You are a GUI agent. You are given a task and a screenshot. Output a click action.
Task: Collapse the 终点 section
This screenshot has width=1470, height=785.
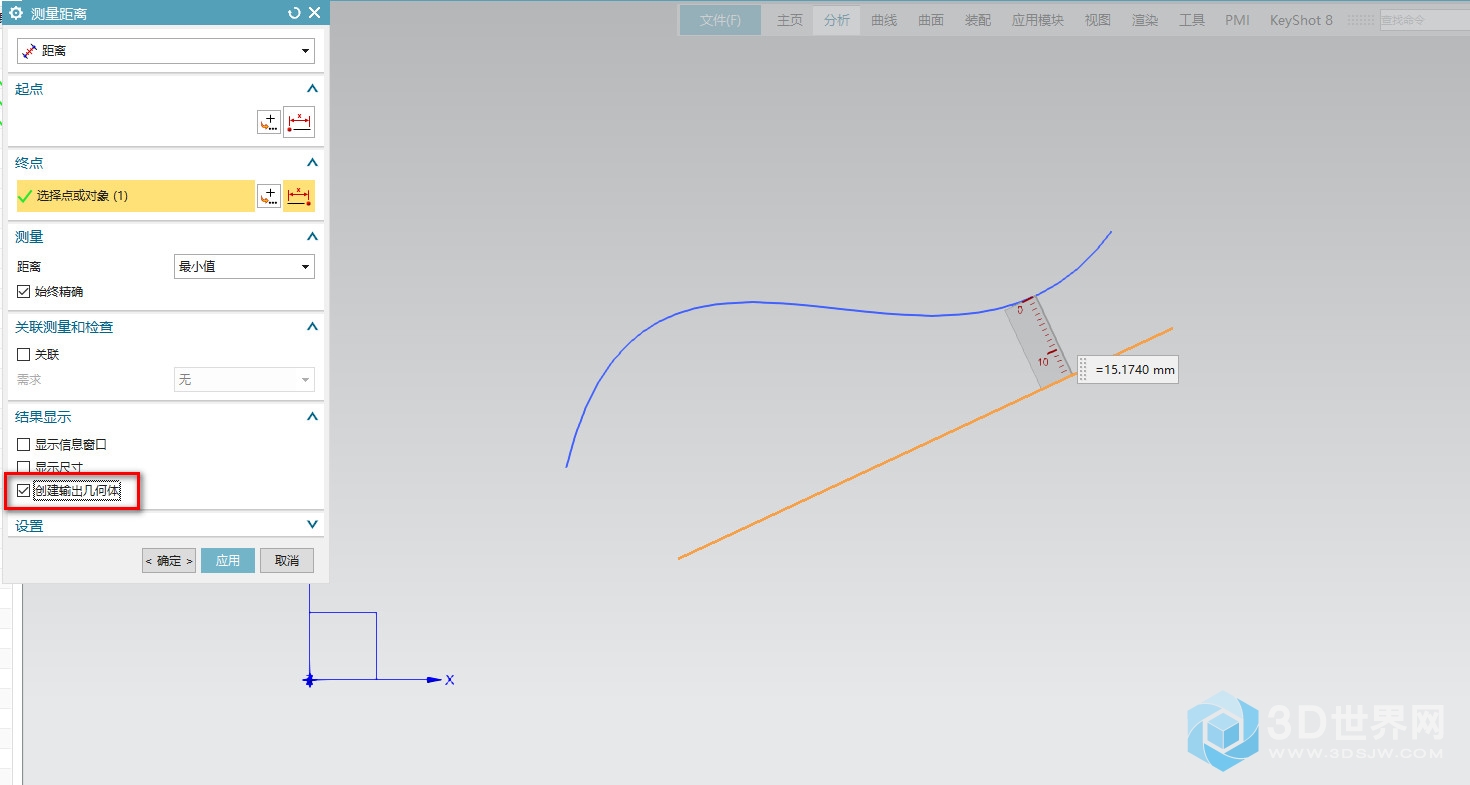coord(312,163)
